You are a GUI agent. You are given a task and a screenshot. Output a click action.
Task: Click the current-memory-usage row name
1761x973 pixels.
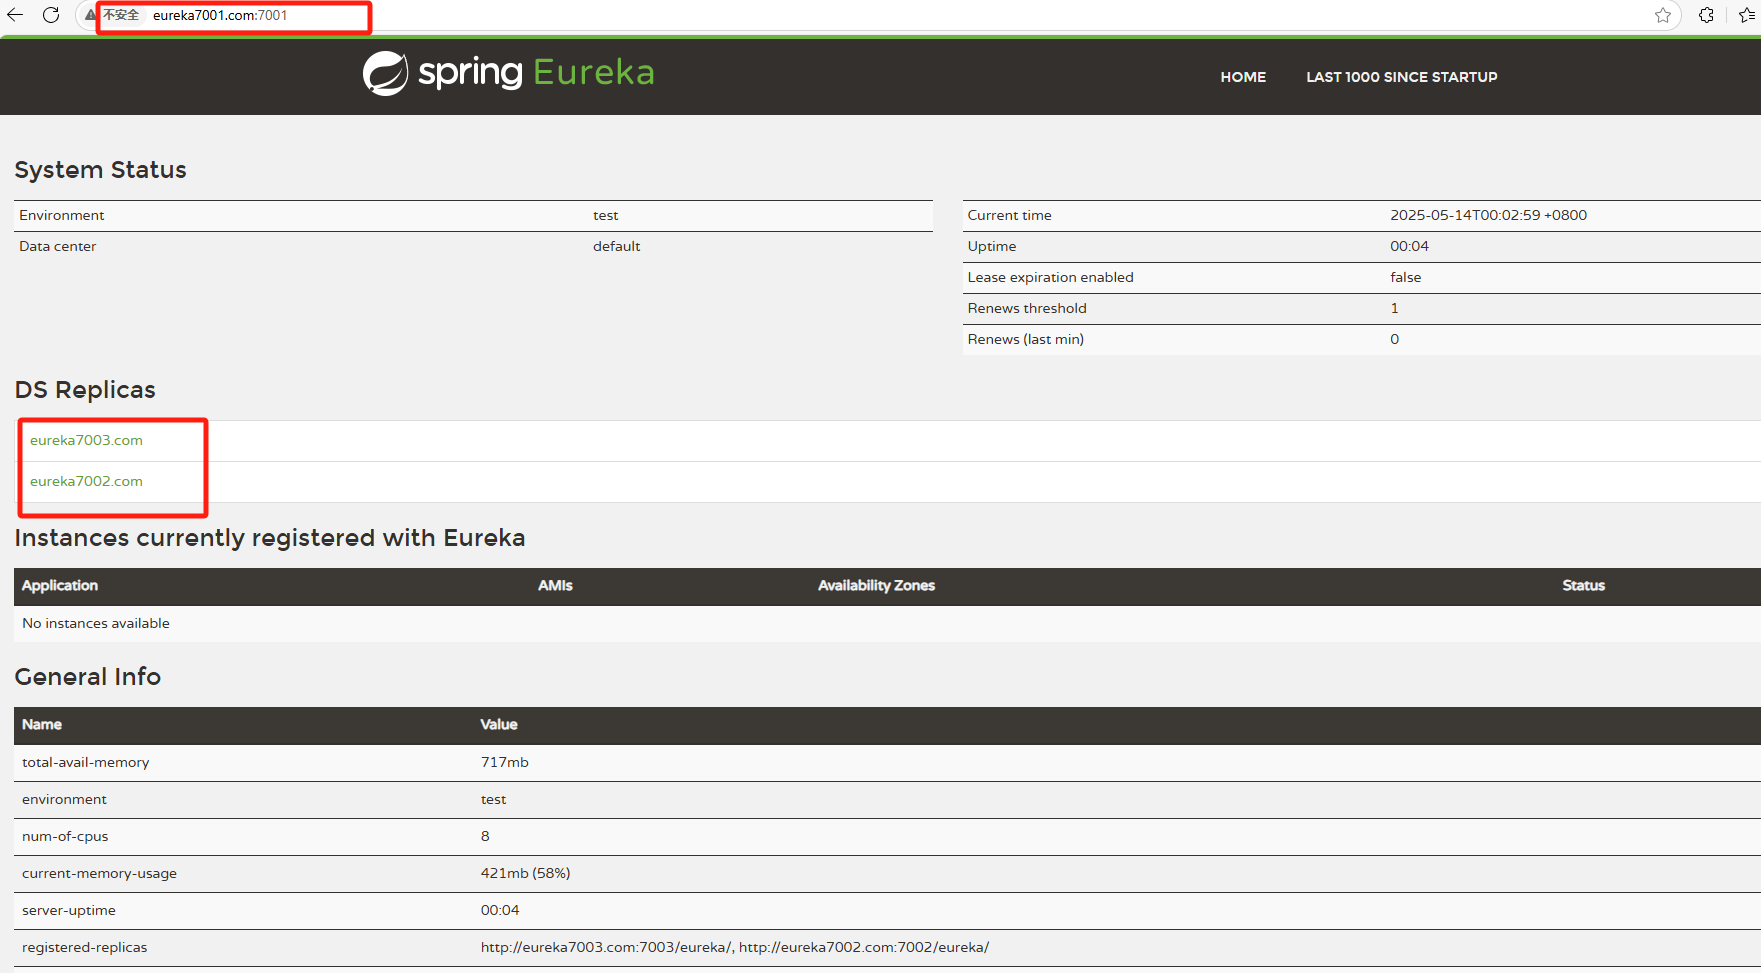99,873
